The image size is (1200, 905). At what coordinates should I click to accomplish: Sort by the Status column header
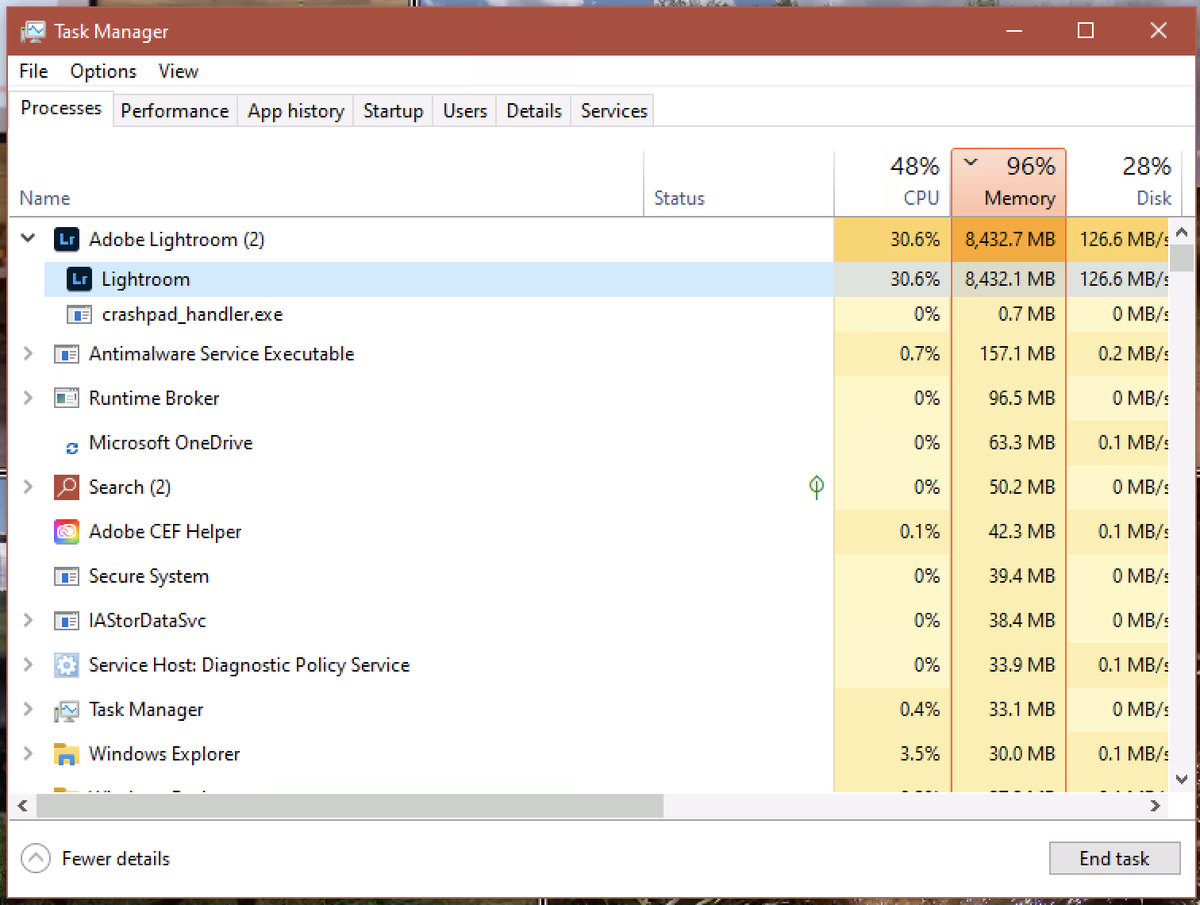click(x=739, y=183)
